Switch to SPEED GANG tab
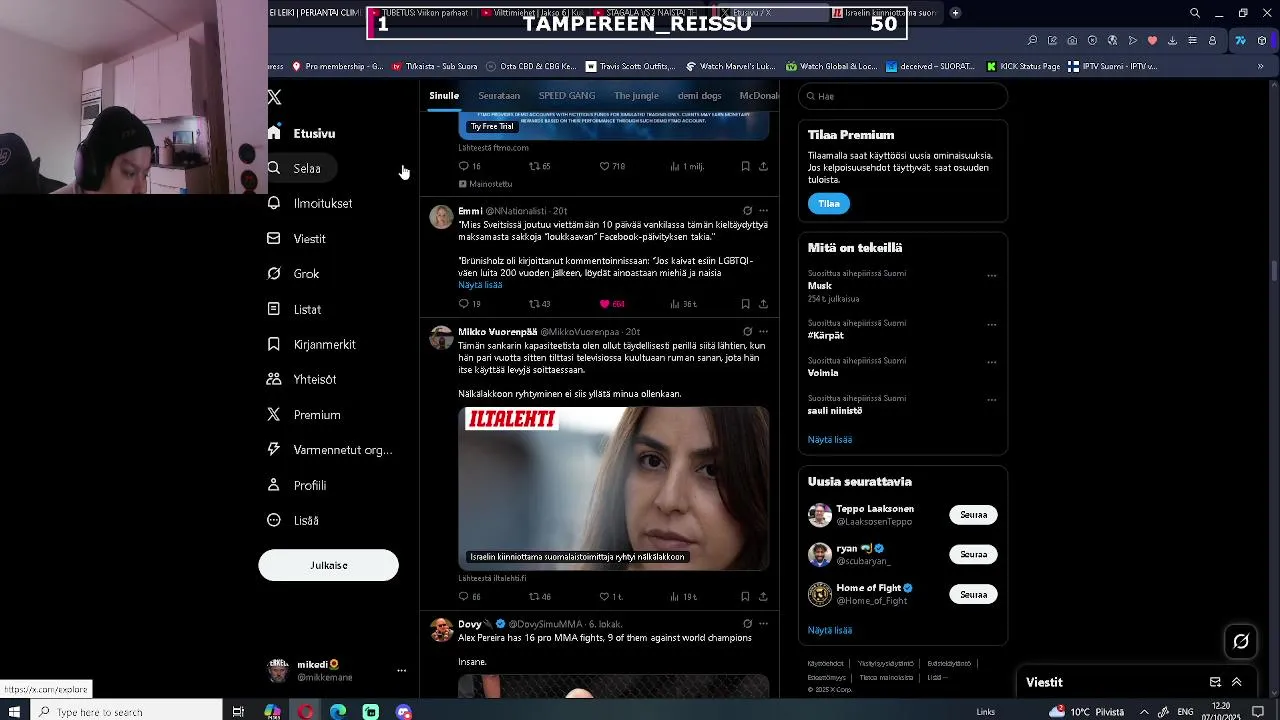Screen dimensions: 1280x720 tap(567, 96)
